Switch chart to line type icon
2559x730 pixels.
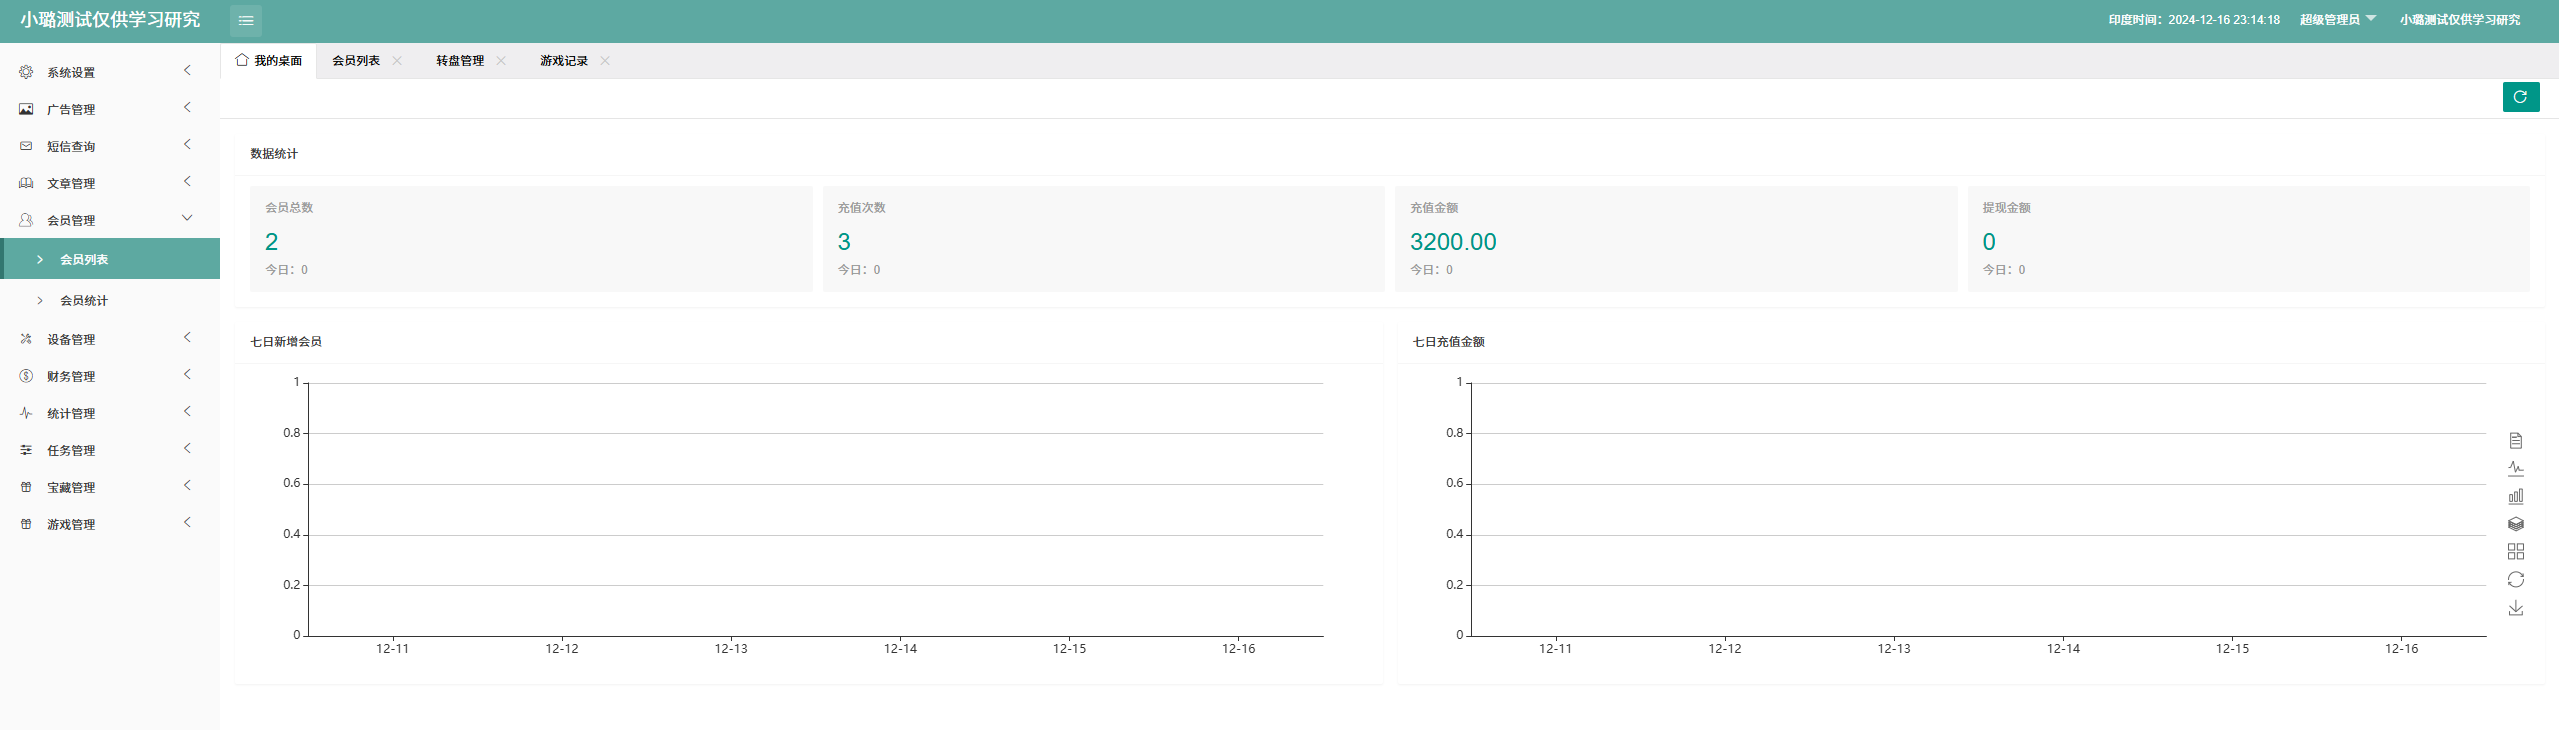(x=2516, y=468)
